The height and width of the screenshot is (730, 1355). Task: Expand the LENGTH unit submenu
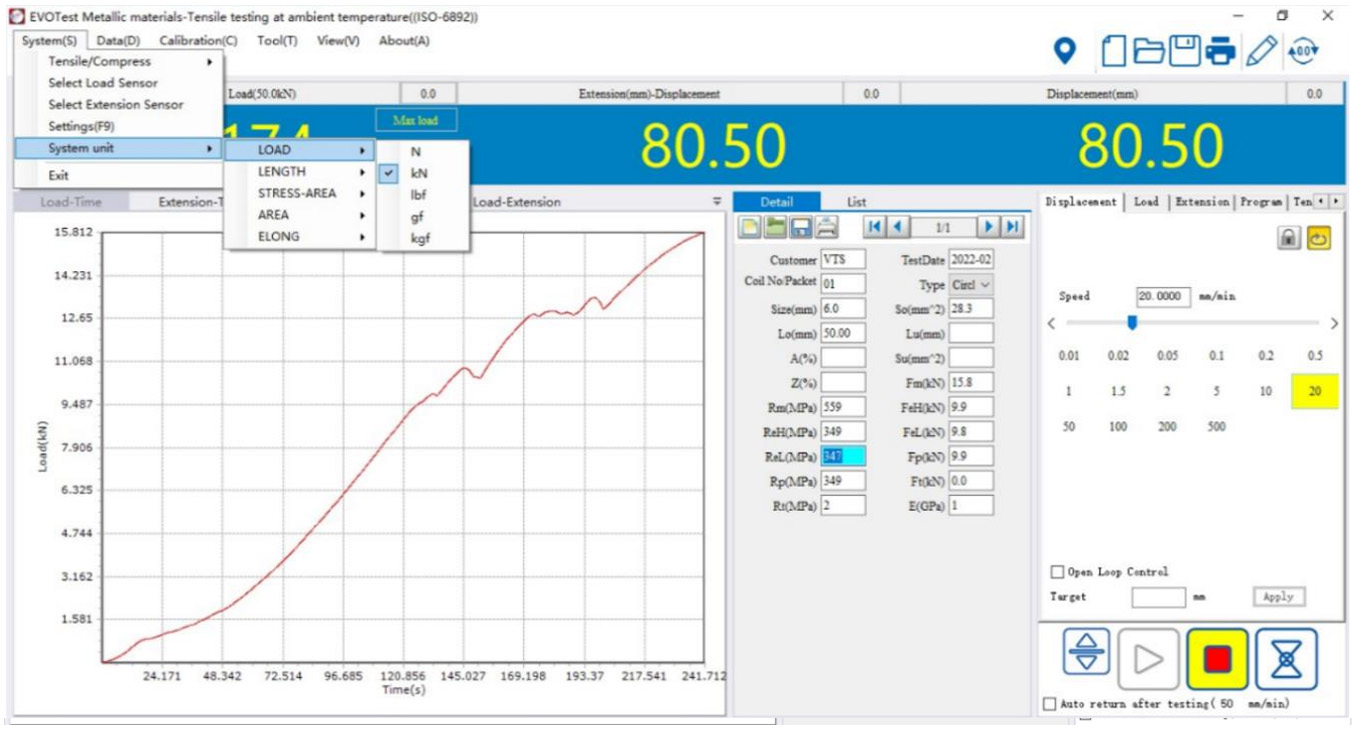tap(300, 172)
